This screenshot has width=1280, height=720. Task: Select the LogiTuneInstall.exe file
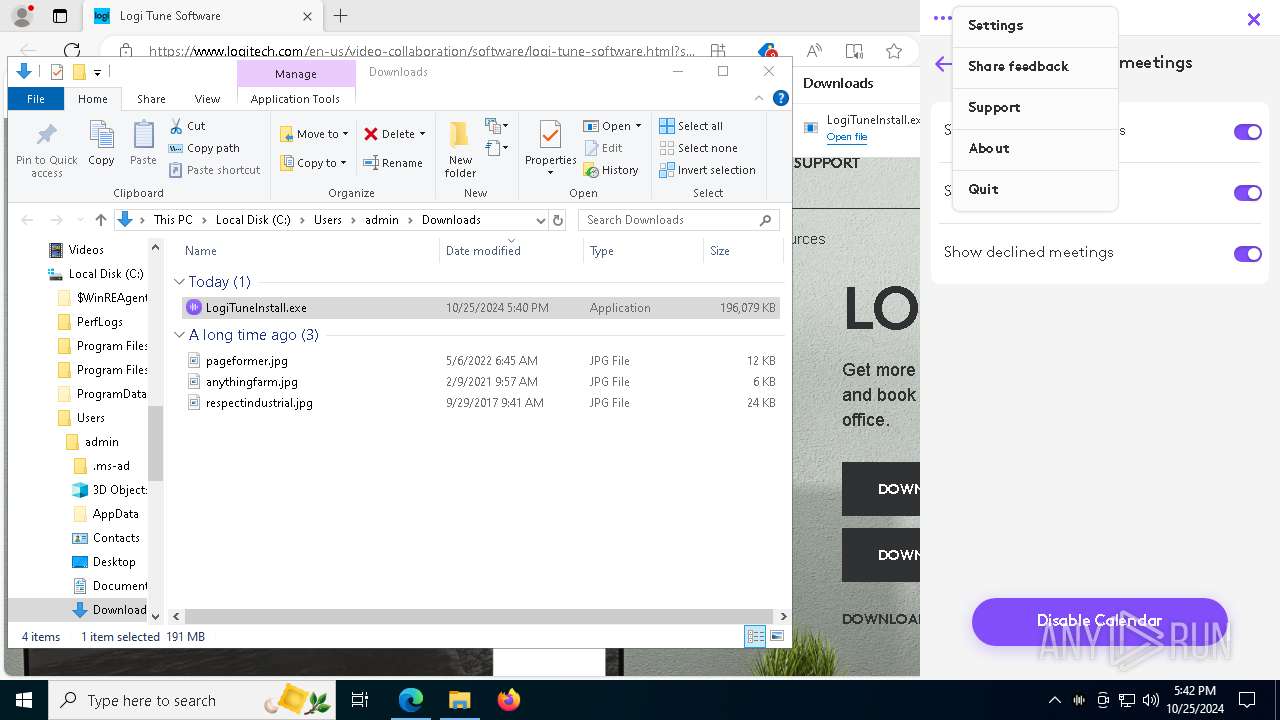point(481,308)
